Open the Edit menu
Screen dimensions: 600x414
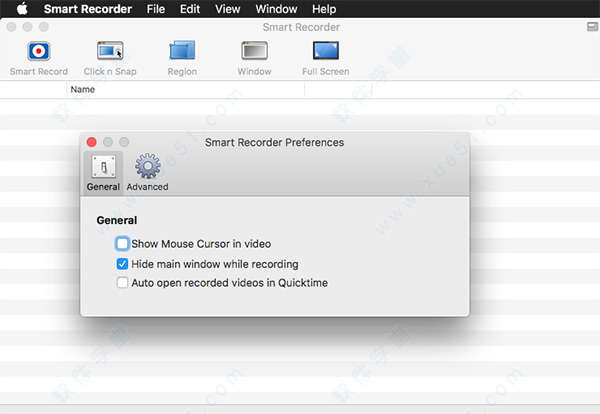click(x=190, y=9)
